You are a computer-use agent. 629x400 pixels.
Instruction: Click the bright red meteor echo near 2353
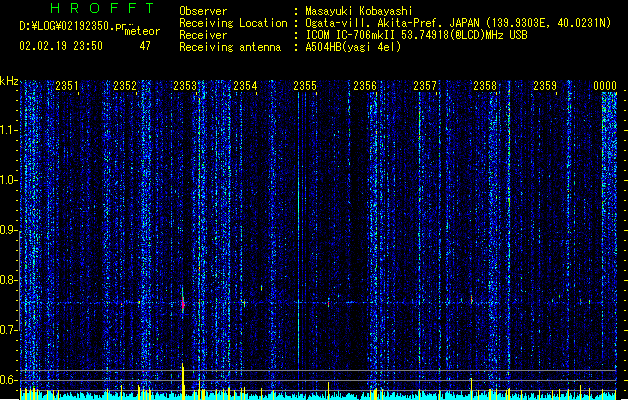click(183, 303)
